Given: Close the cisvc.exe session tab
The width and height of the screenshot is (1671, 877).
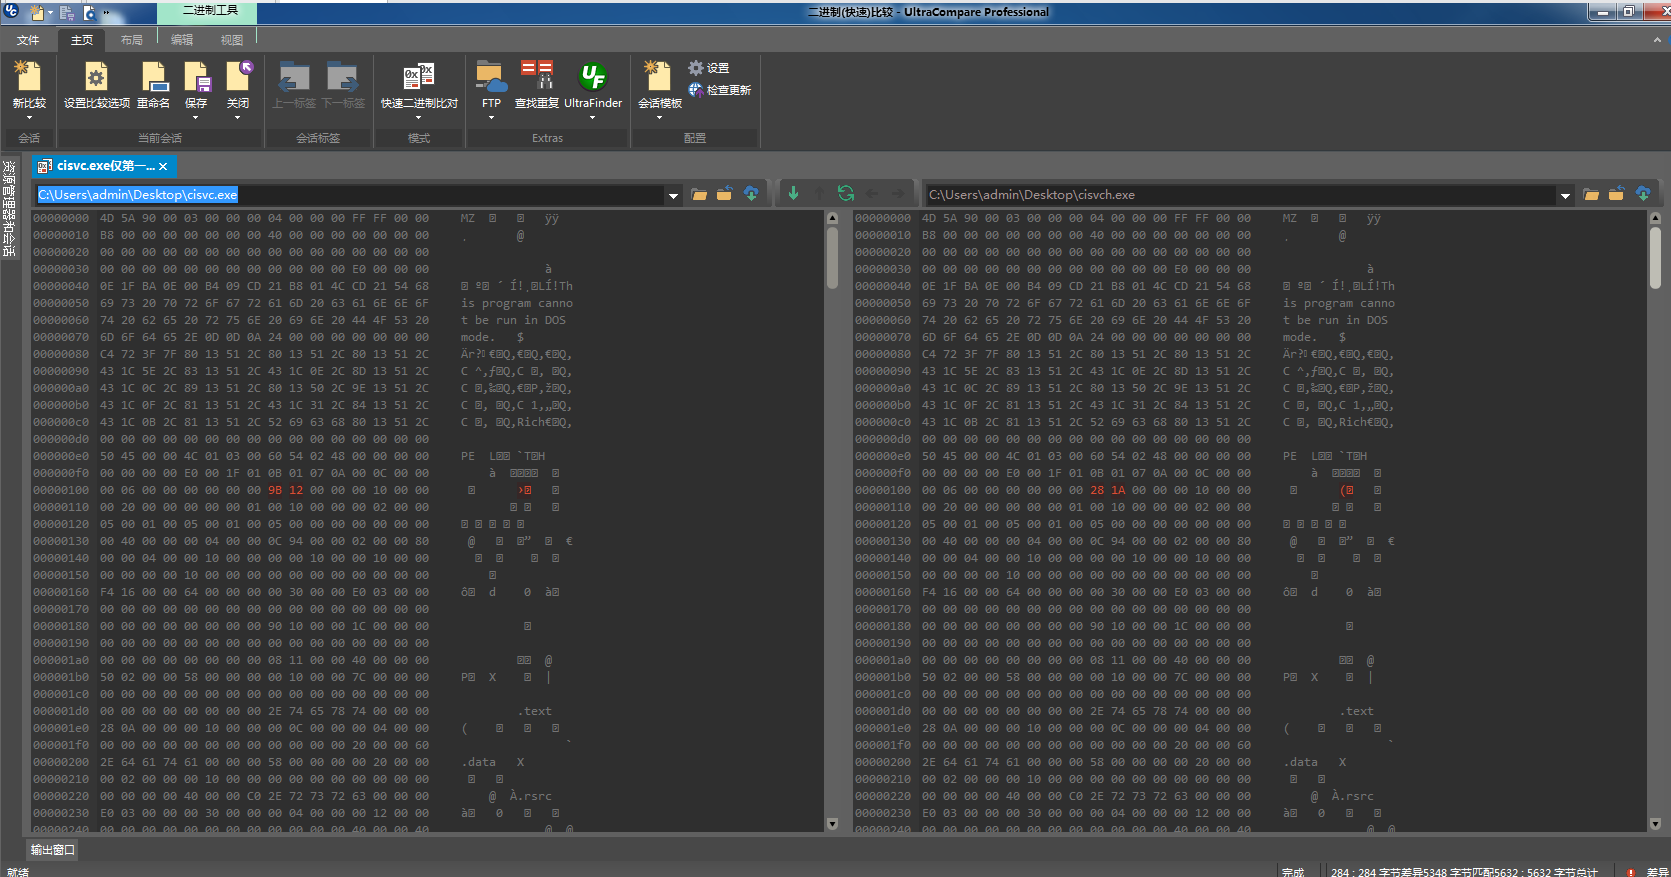Looking at the screenshot, I should coord(163,166).
